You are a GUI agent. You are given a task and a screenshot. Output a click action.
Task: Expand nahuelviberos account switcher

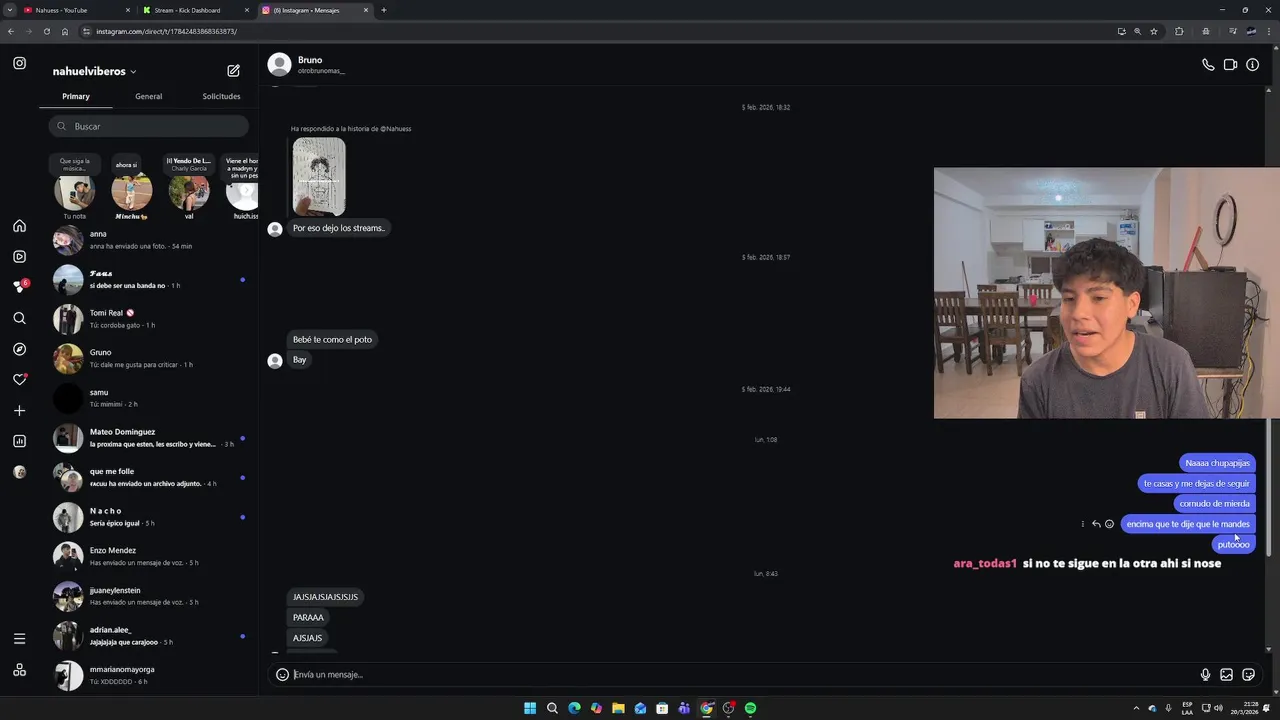coord(95,71)
